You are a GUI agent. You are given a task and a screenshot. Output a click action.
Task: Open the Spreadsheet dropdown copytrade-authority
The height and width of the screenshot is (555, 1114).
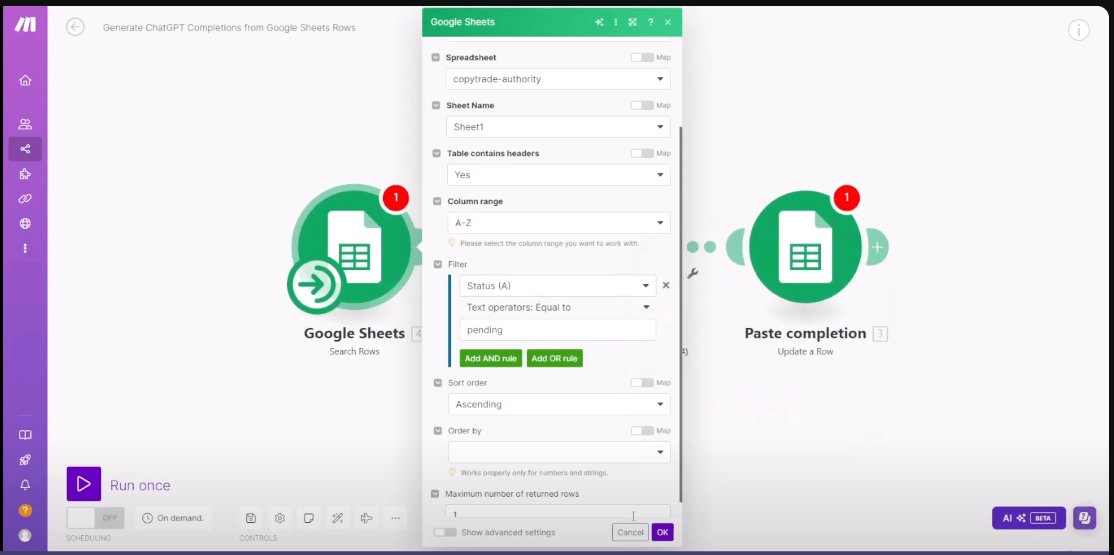click(558, 79)
